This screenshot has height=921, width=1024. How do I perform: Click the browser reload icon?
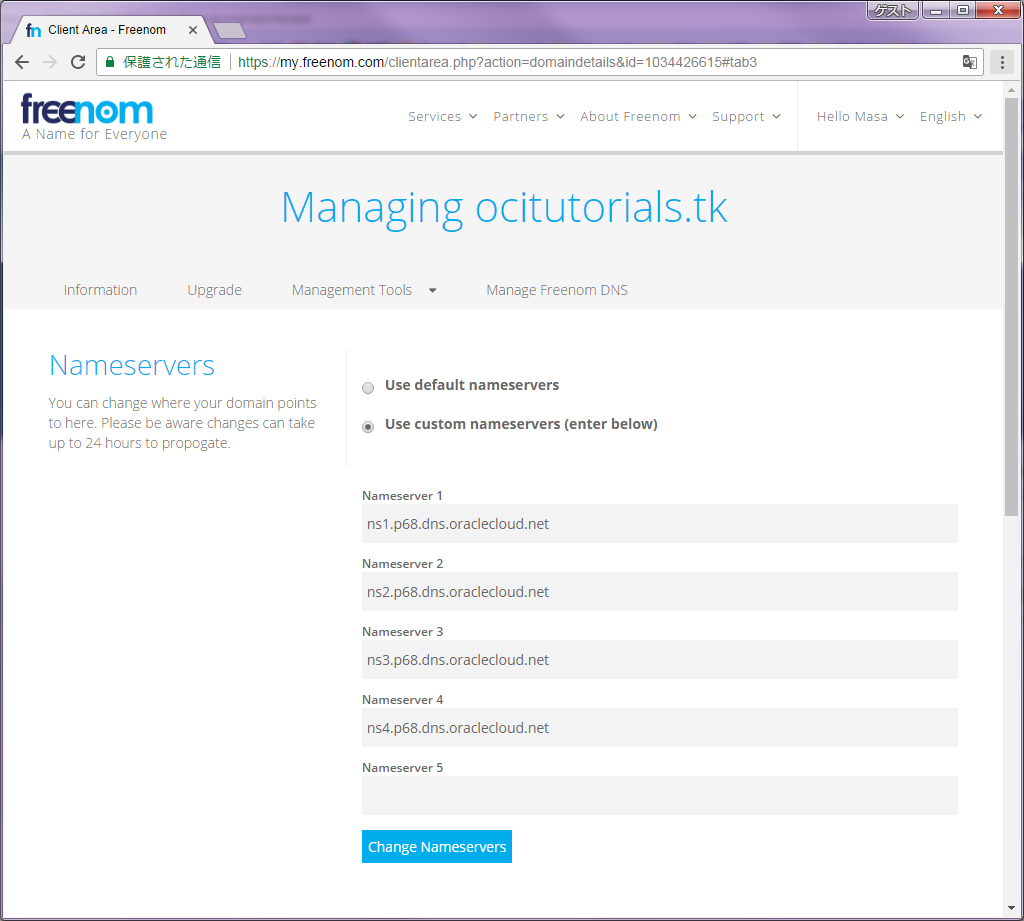click(x=78, y=62)
